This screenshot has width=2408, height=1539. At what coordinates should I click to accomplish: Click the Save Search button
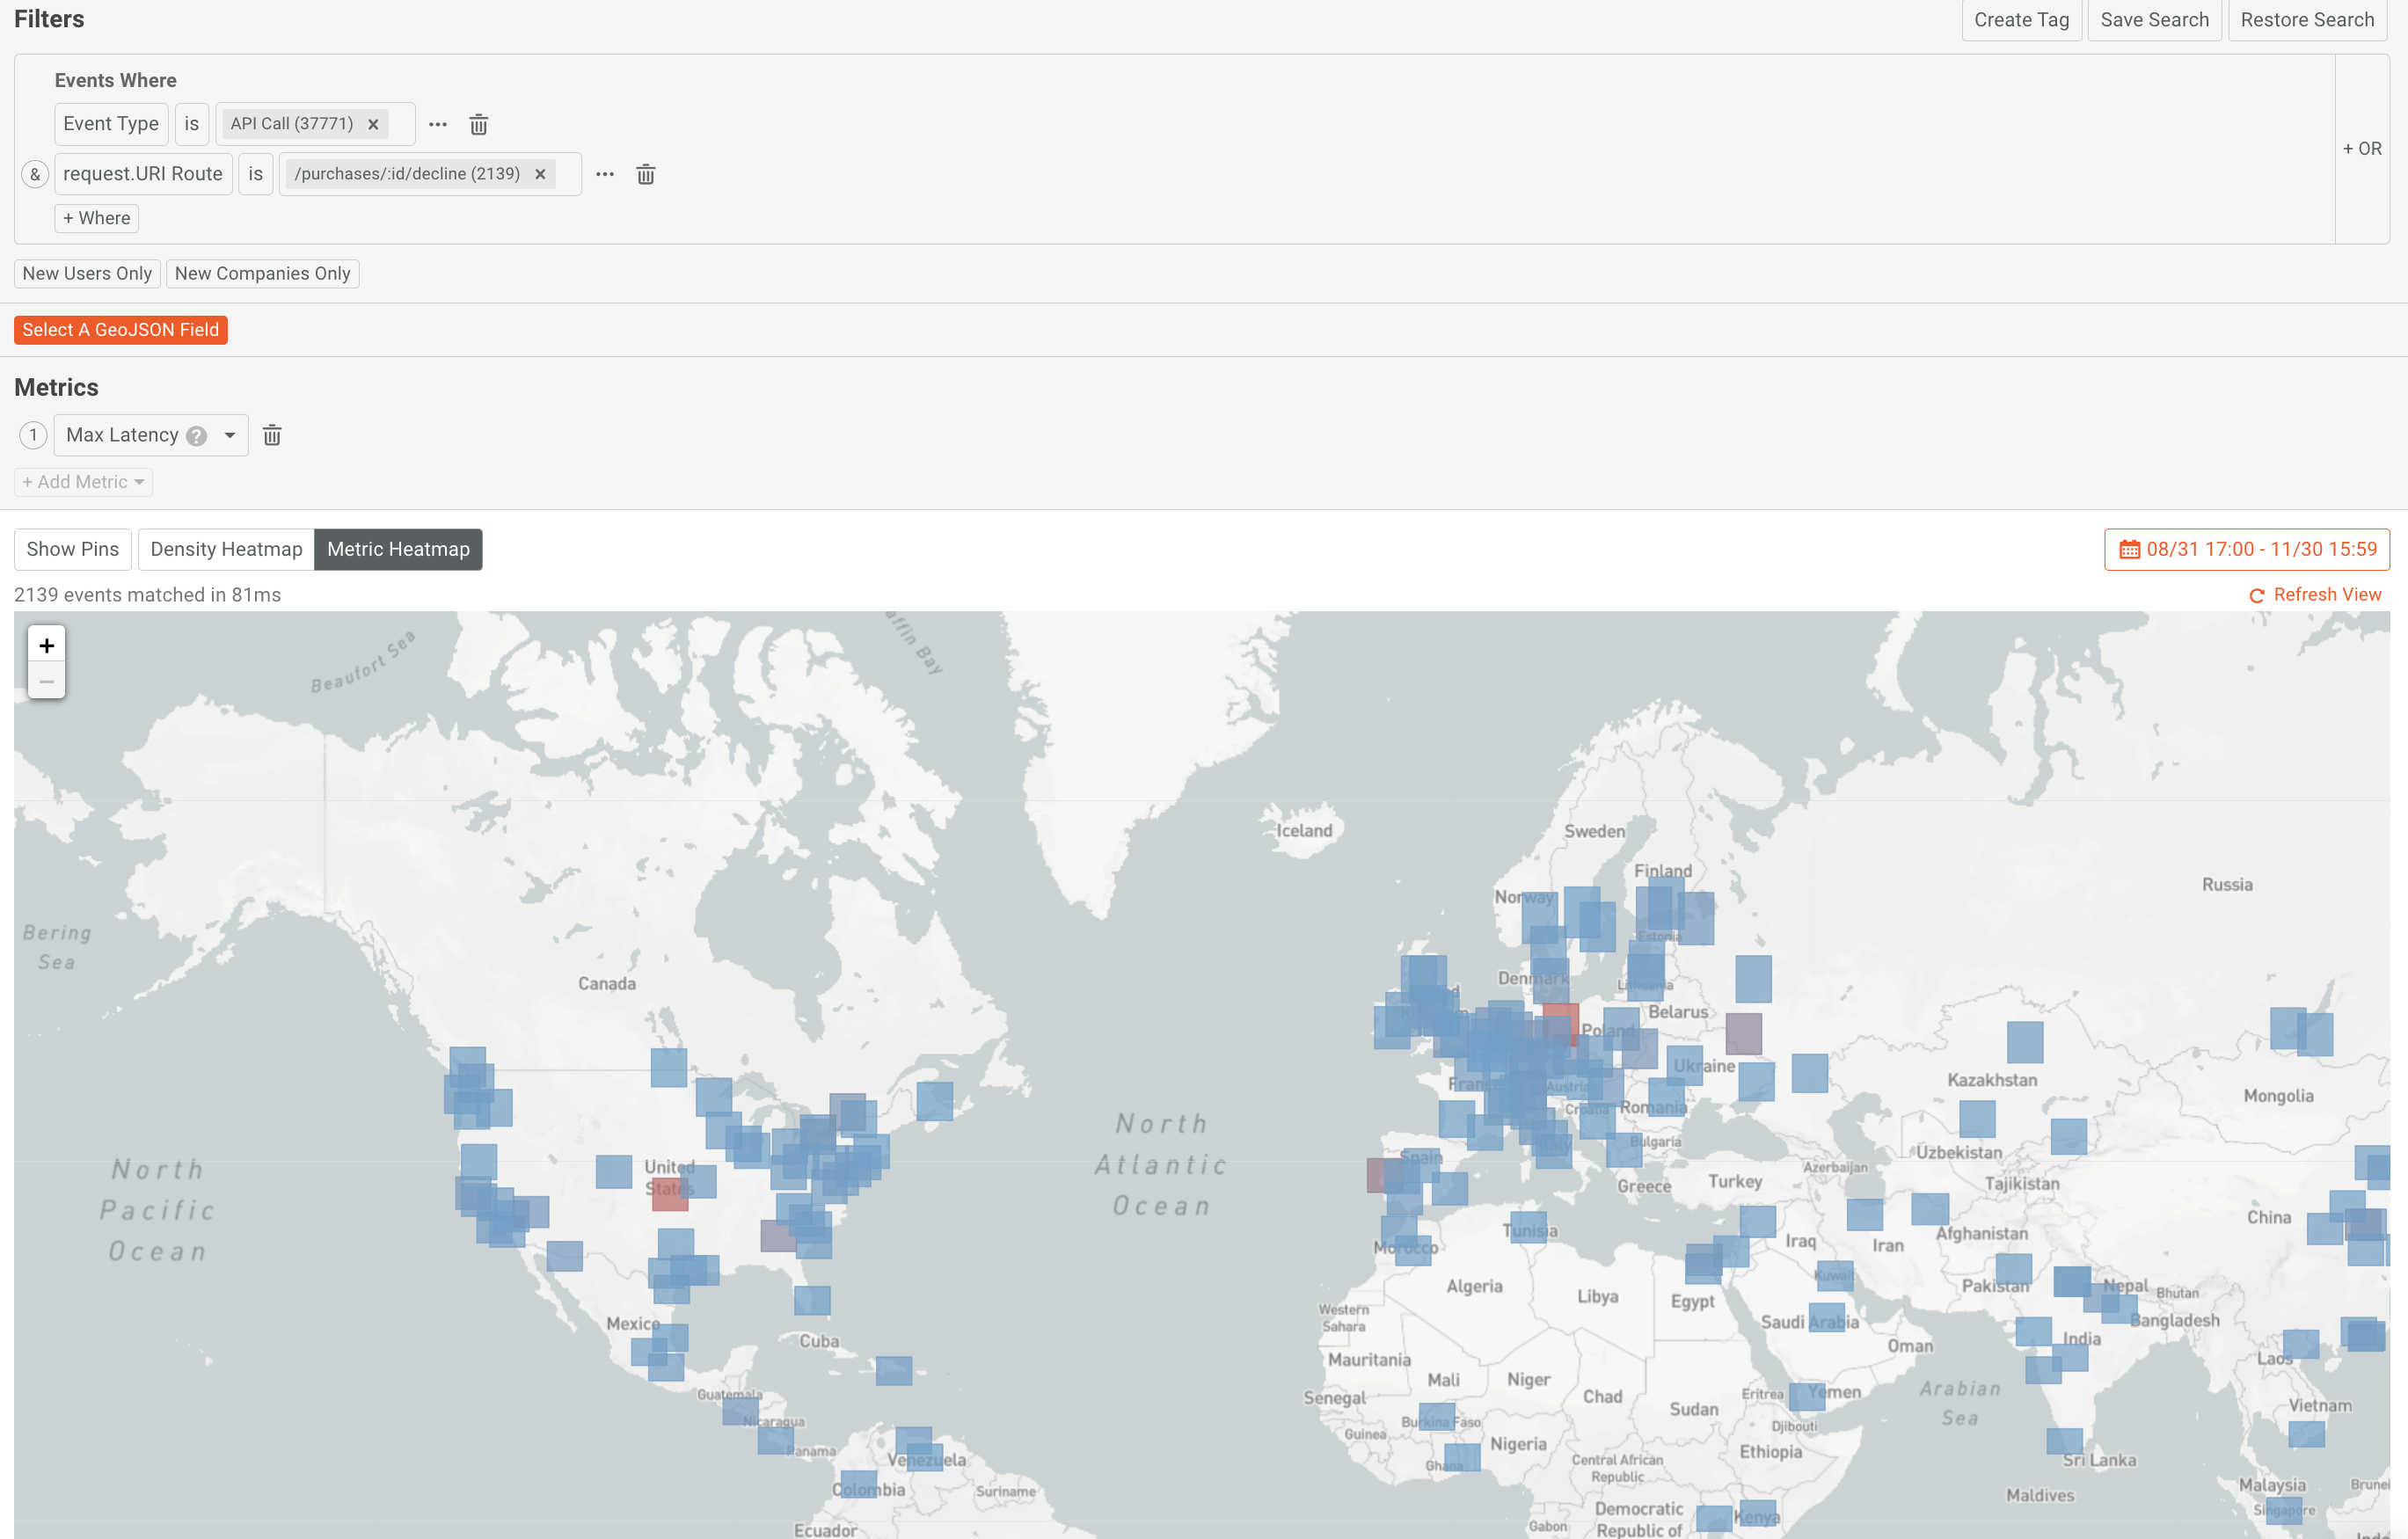pyautogui.click(x=2153, y=19)
